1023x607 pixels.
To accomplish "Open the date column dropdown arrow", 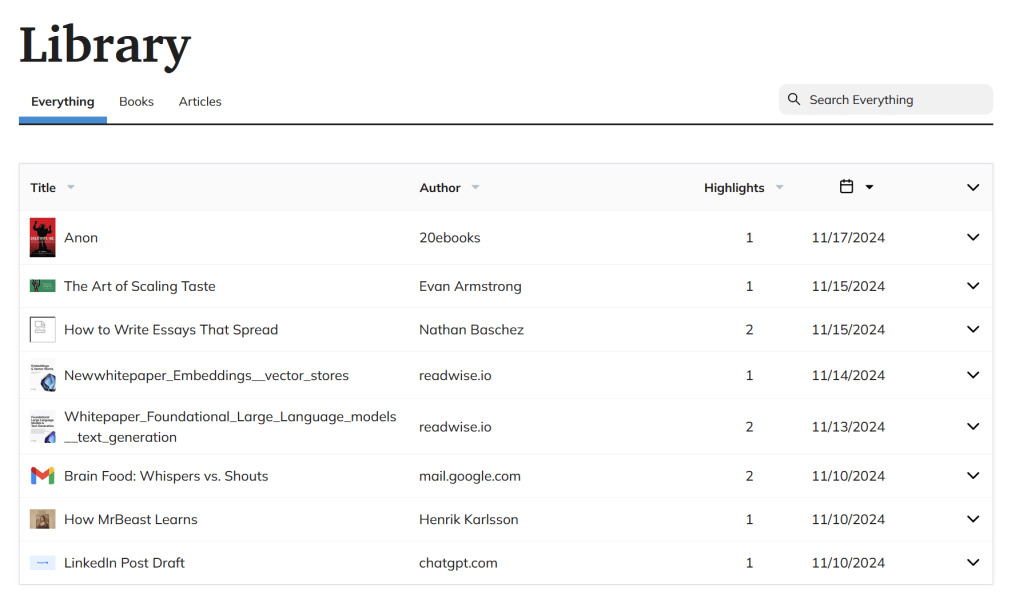I will pos(869,188).
